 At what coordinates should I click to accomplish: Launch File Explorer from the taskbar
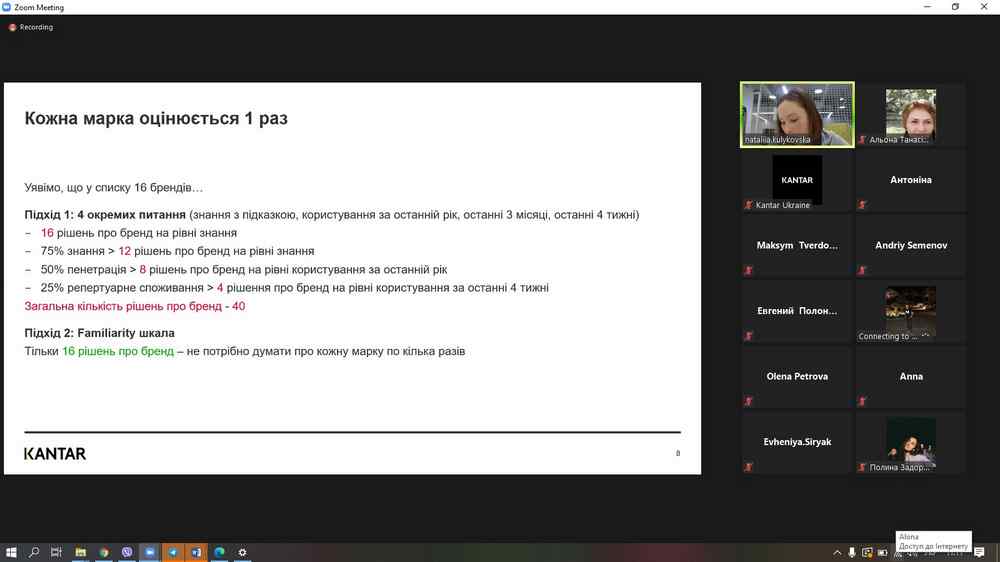81,552
